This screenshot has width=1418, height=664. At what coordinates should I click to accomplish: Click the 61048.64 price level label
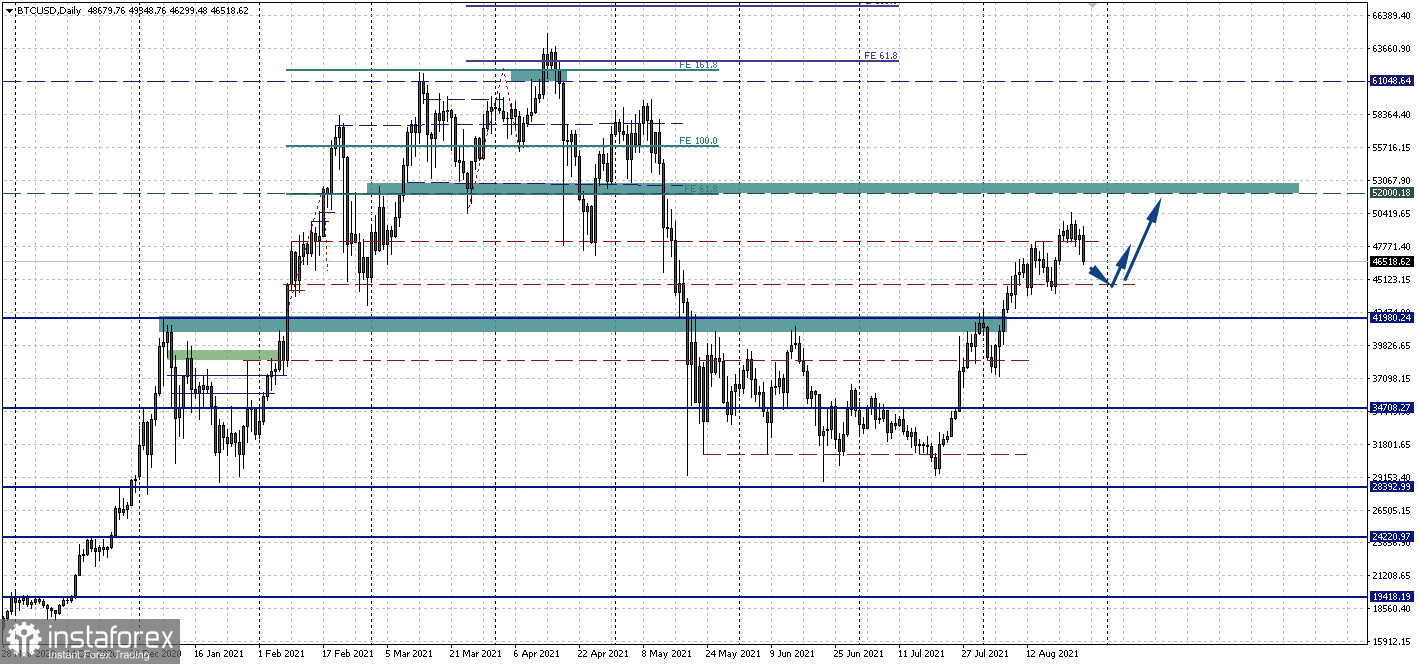click(1391, 81)
